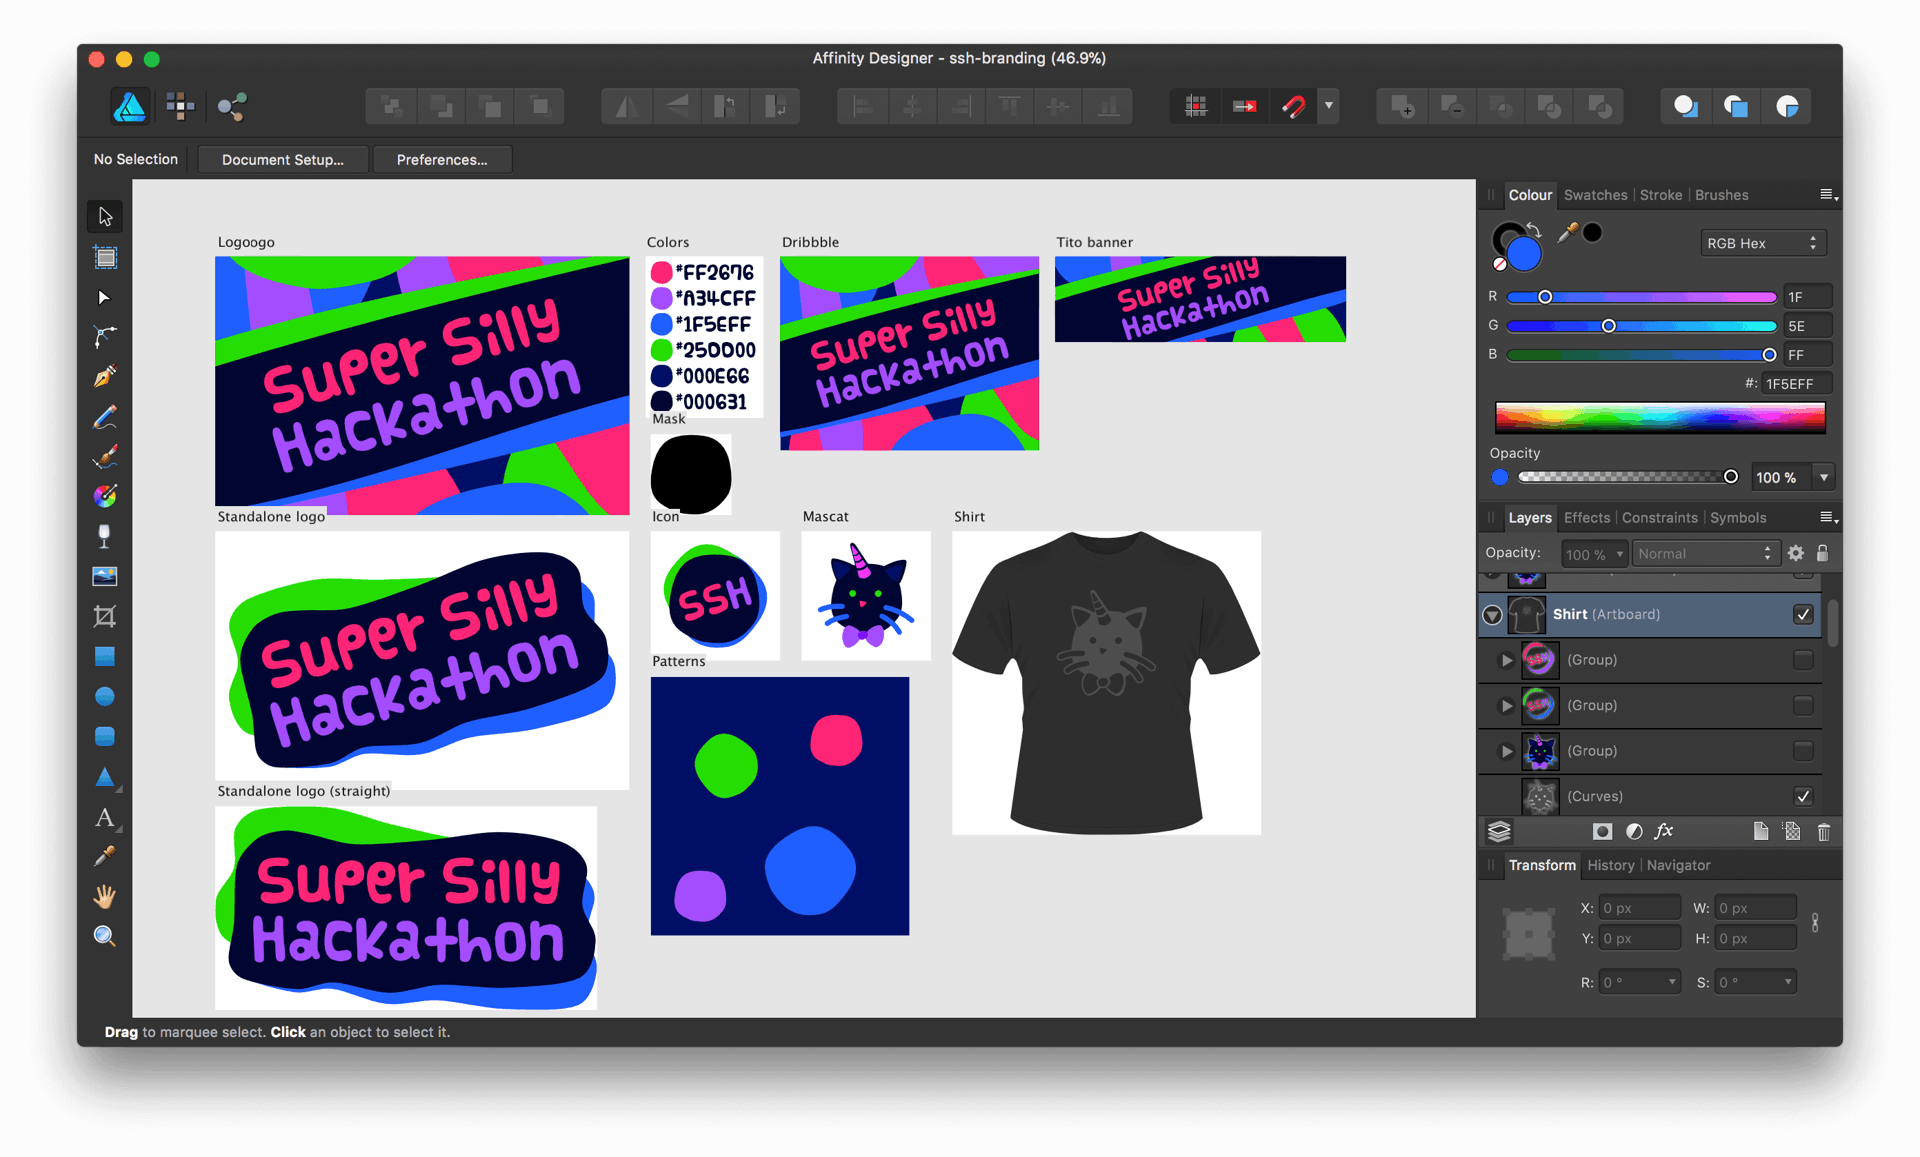Open the History tab
The width and height of the screenshot is (1920, 1157).
(x=1610, y=865)
